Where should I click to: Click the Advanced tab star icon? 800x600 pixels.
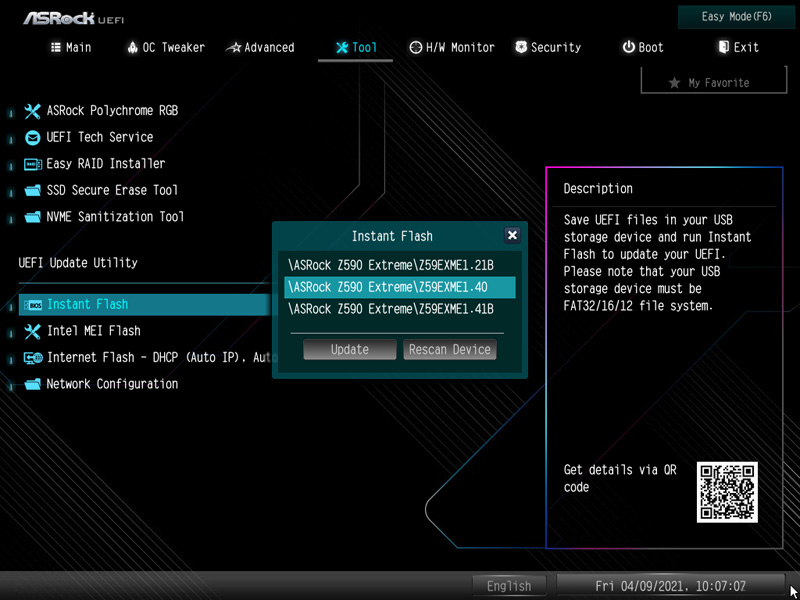click(234, 48)
